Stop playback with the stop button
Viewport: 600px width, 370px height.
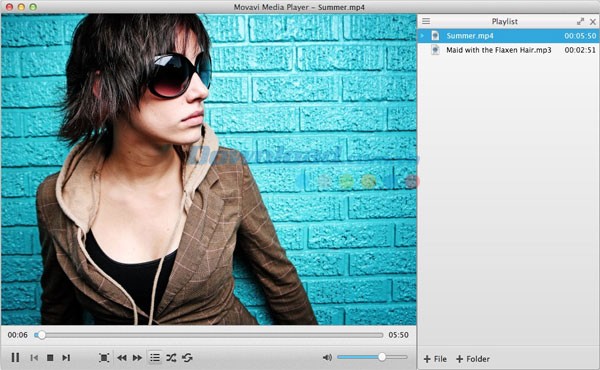[x=50, y=358]
